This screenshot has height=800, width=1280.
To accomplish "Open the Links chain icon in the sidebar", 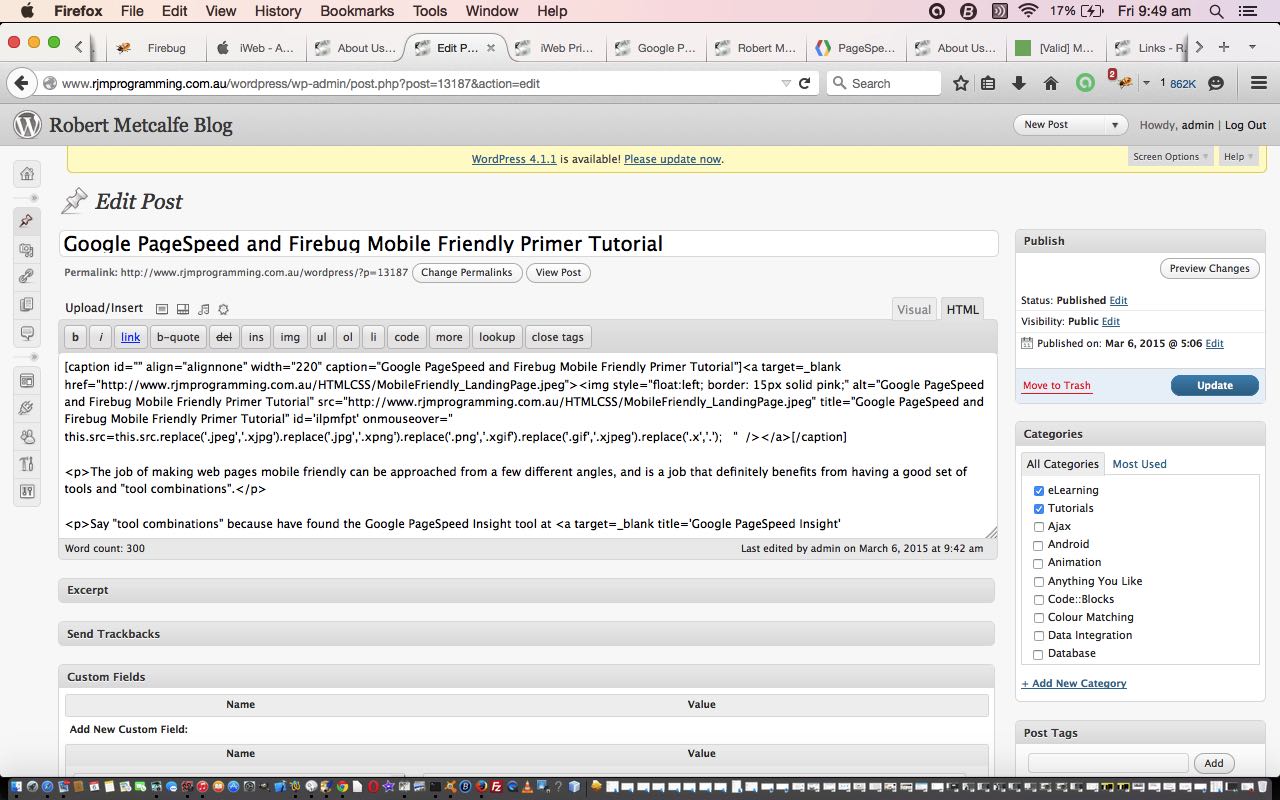I will tap(27, 277).
